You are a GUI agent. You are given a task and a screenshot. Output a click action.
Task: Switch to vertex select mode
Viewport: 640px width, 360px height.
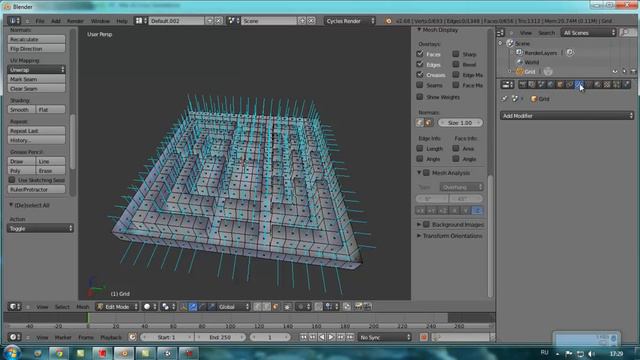[x=257, y=307]
